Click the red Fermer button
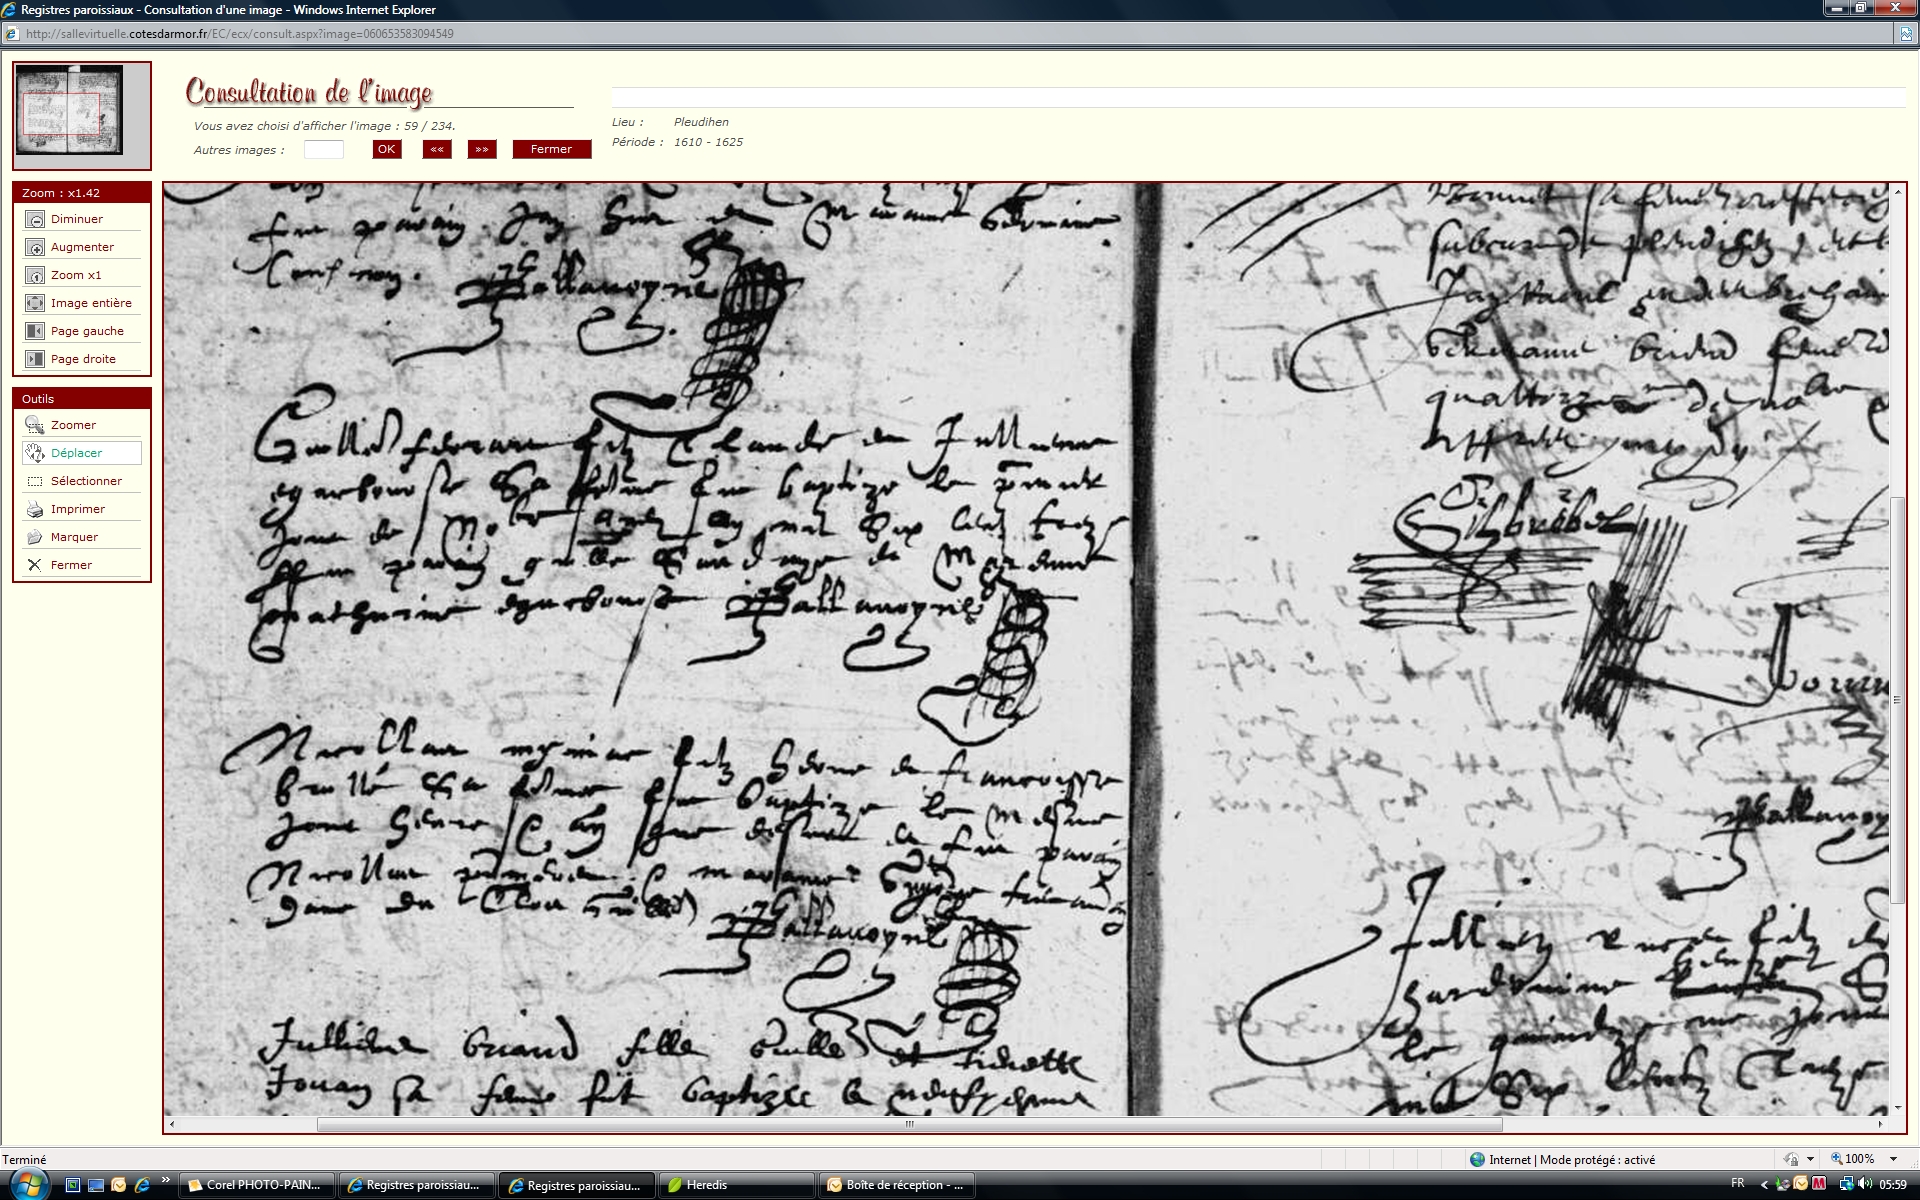 [x=551, y=149]
